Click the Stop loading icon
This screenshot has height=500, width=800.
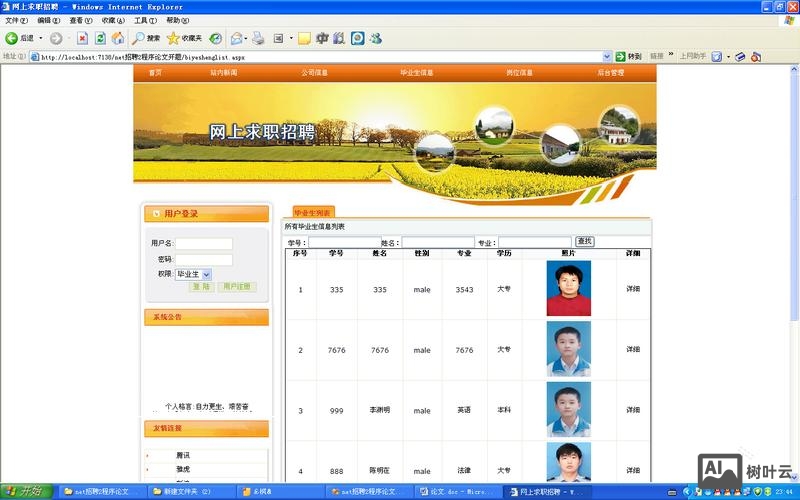[82, 38]
